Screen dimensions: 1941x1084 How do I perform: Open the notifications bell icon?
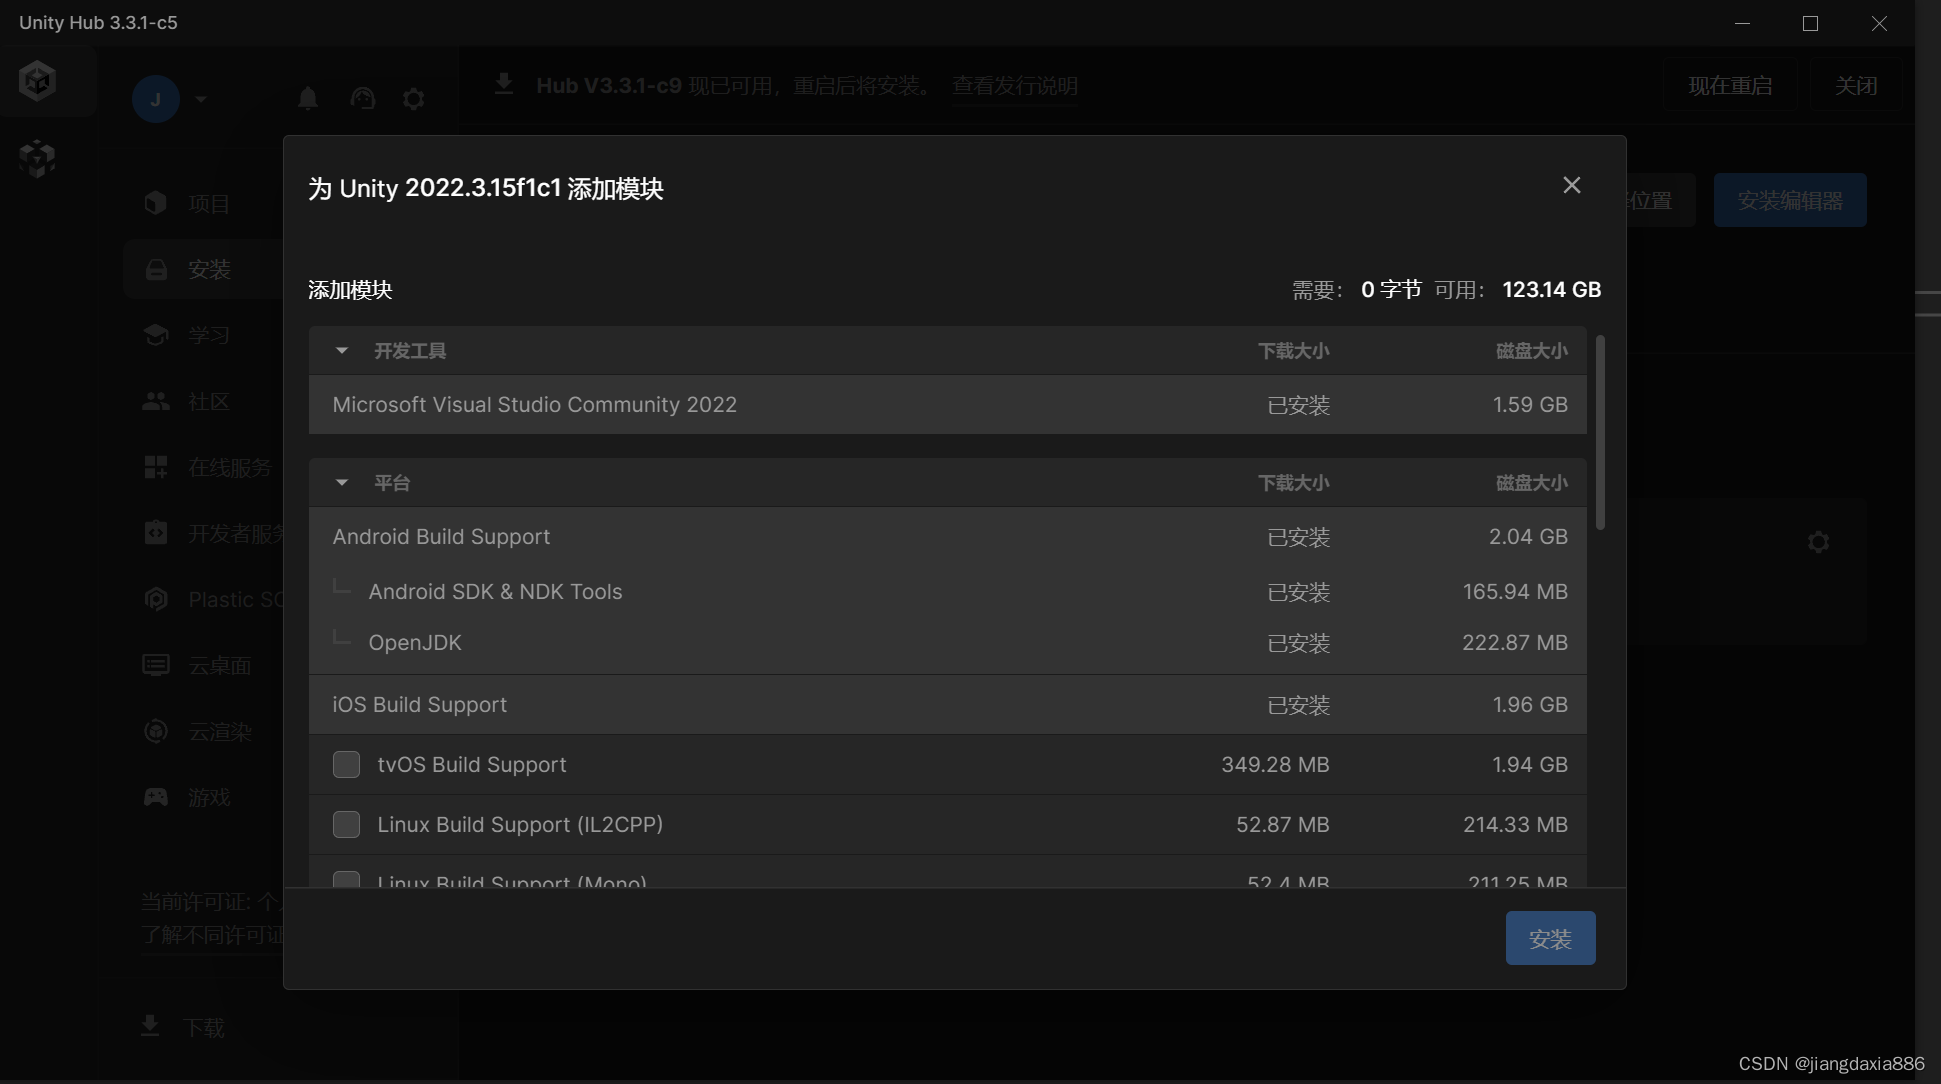click(308, 98)
